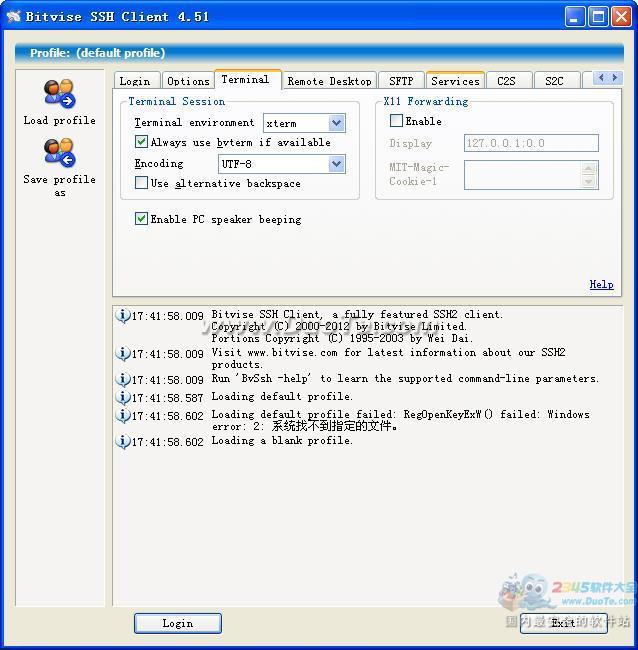Image resolution: width=638 pixels, height=650 pixels.
Task: Click info icon beside 'Bitvise SSH Client, a fully featured' log entry
Action: pyautogui.click(x=122, y=316)
